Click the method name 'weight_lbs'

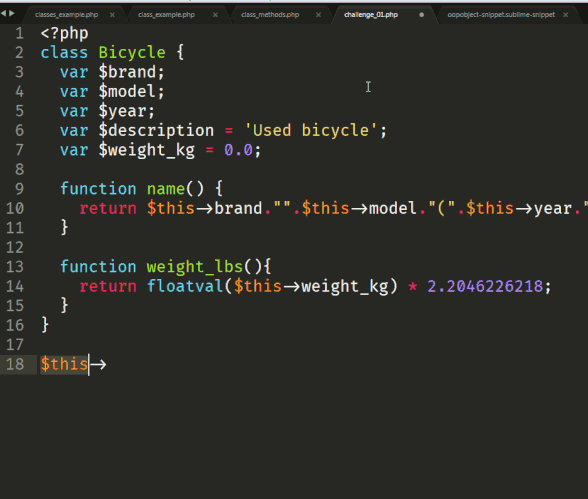pos(195,267)
